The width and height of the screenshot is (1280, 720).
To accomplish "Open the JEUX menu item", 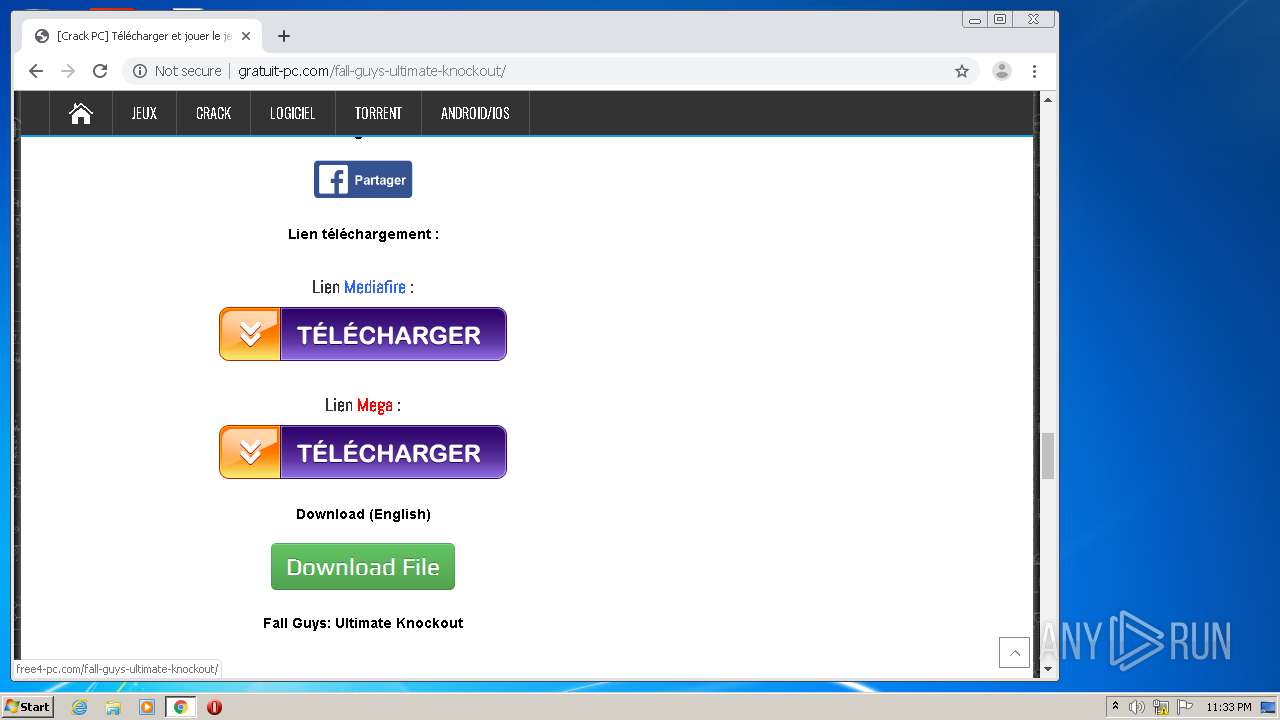I will pos(144,113).
